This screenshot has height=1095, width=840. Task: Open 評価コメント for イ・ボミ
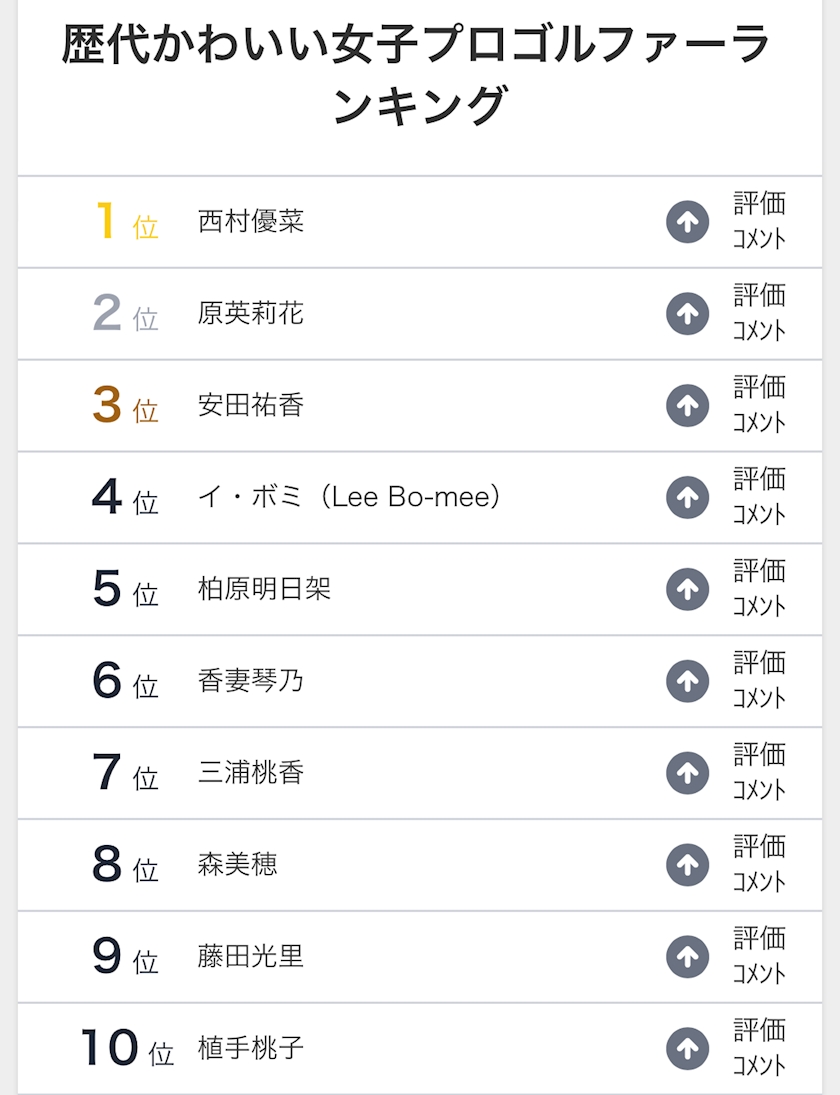(759, 498)
